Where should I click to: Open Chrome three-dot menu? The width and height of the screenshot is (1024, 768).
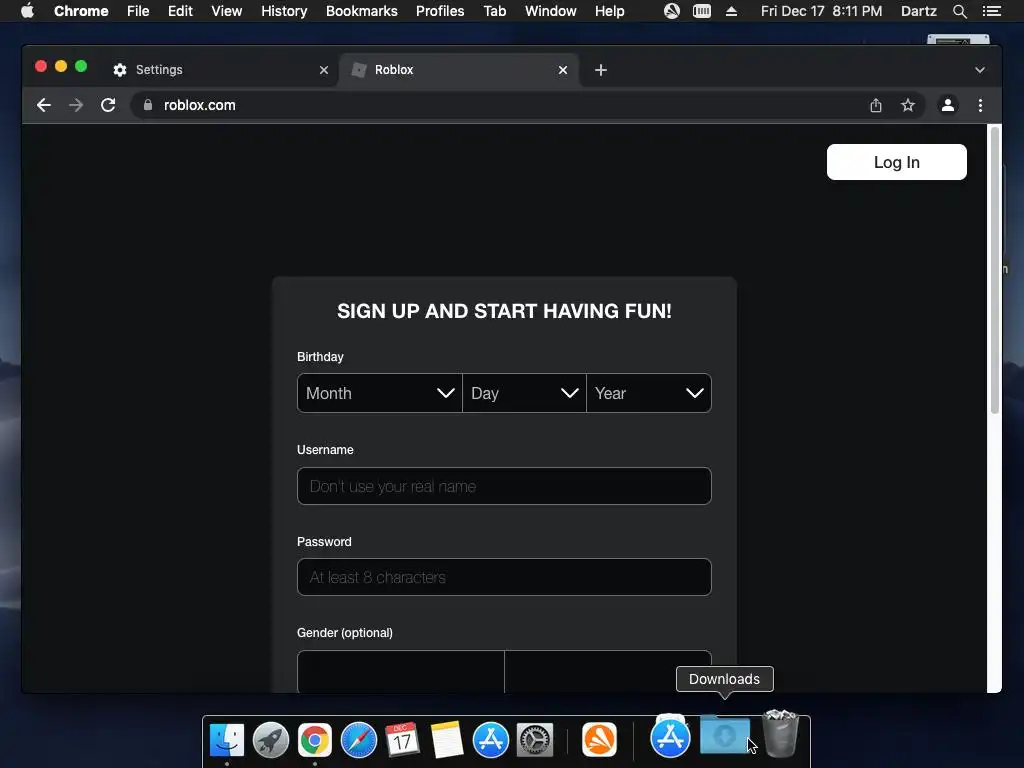pyautogui.click(x=980, y=105)
